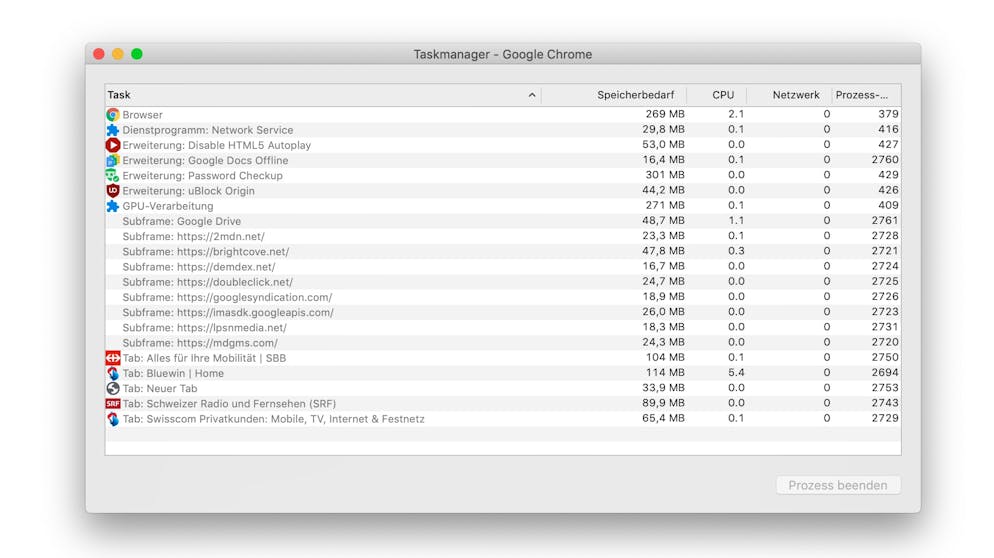The image size is (994, 558).
Task: Click process ID 379
Action: pyautogui.click(x=888, y=114)
